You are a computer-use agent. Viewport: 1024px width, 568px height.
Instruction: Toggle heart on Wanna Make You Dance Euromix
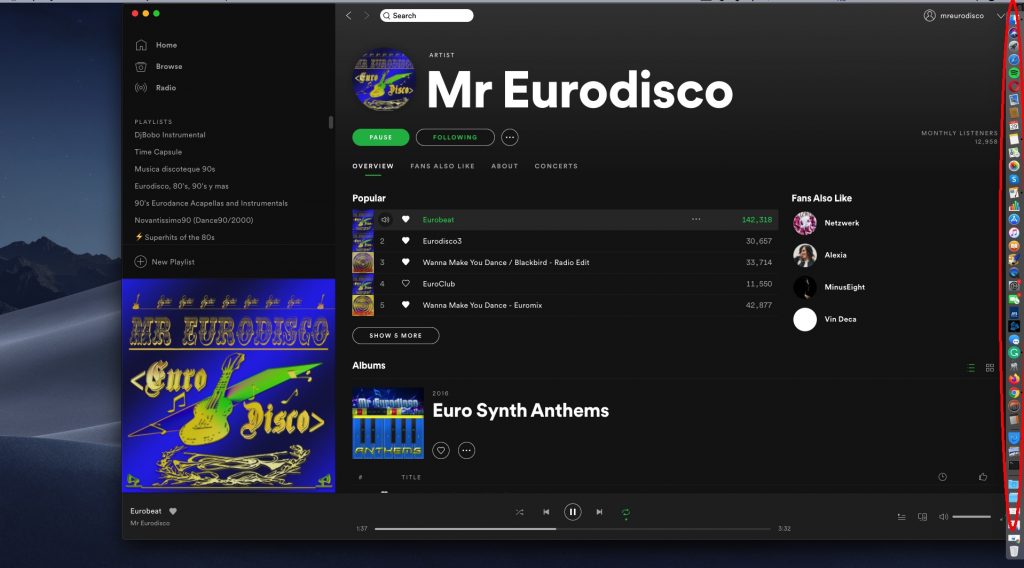coord(406,305)
